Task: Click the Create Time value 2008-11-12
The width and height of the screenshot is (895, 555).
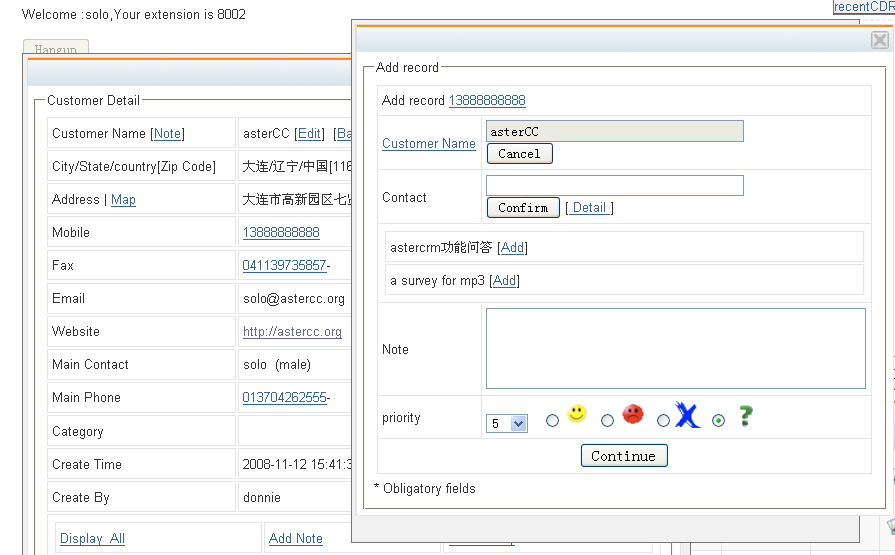Action: [x=296, y=465]
